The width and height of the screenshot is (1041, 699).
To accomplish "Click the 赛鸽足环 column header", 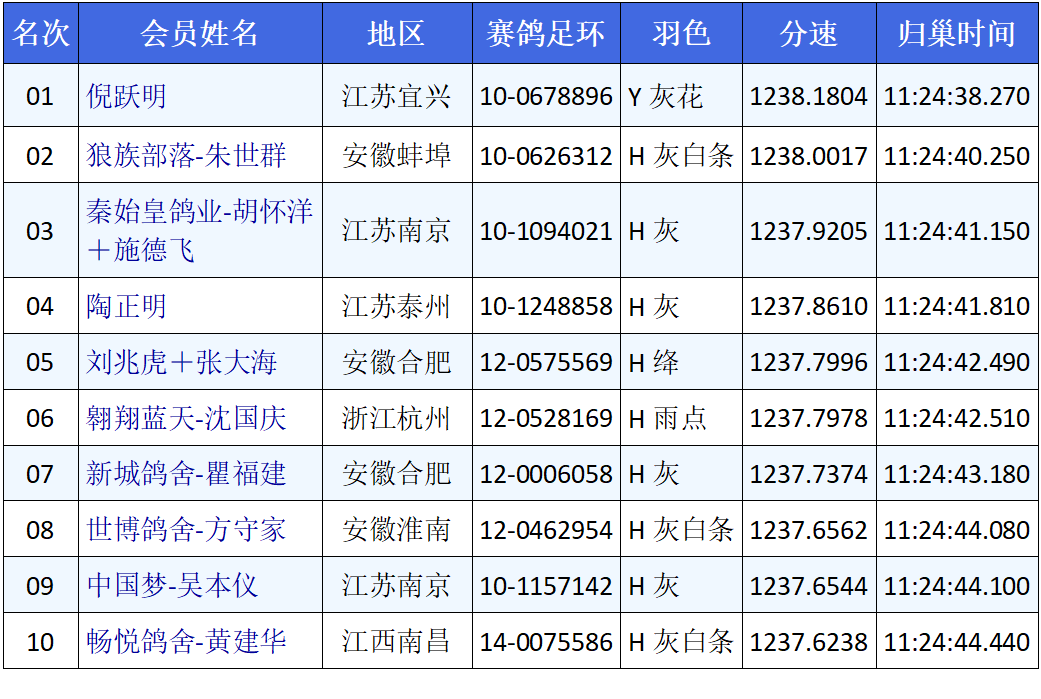I will (x=546, y=34).
